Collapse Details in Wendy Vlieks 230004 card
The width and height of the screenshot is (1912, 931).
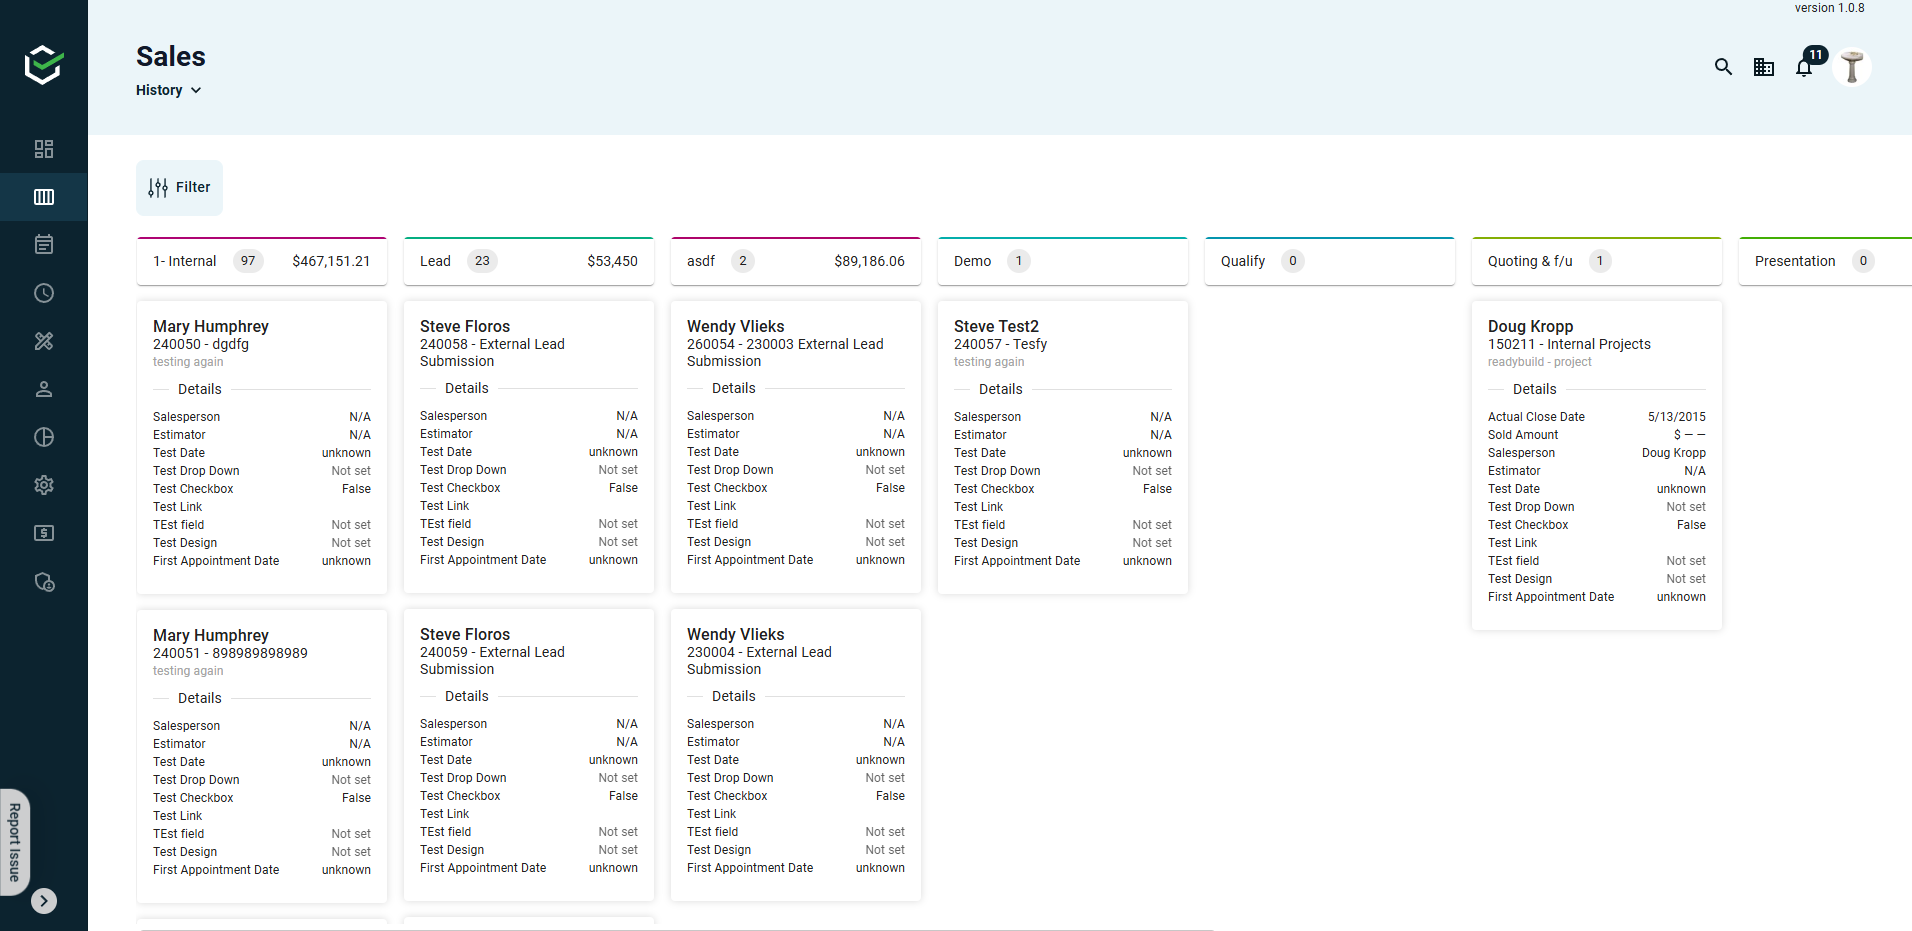pos(734,696)
